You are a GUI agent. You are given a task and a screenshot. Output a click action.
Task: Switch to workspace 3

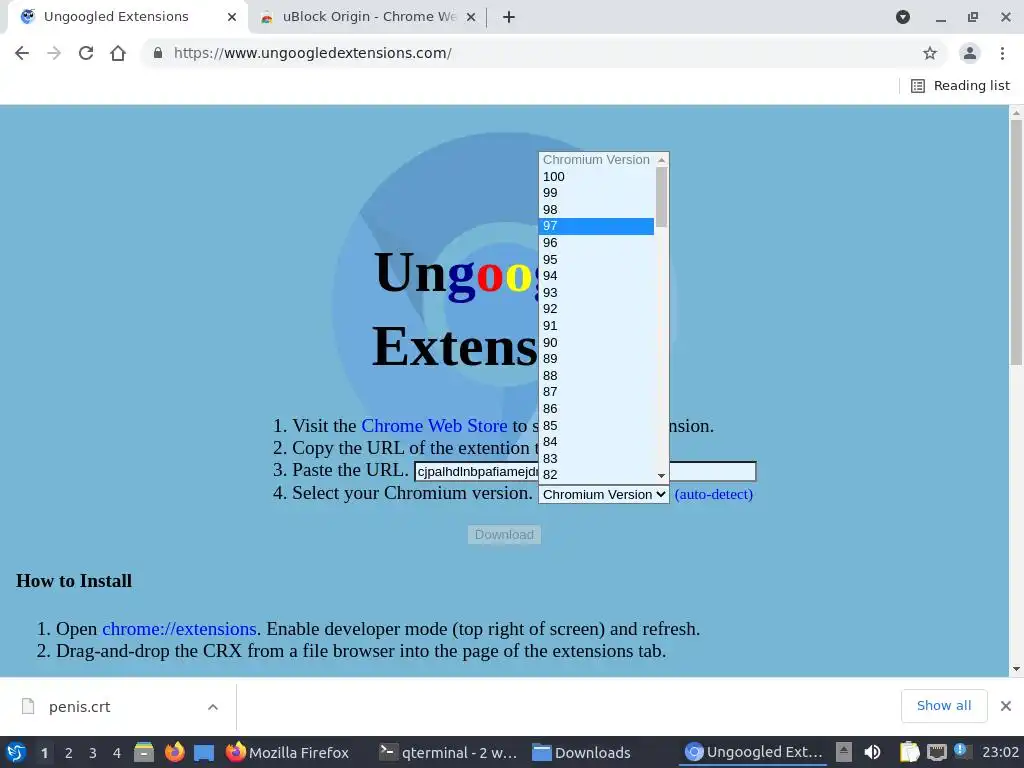coord(93,753)
